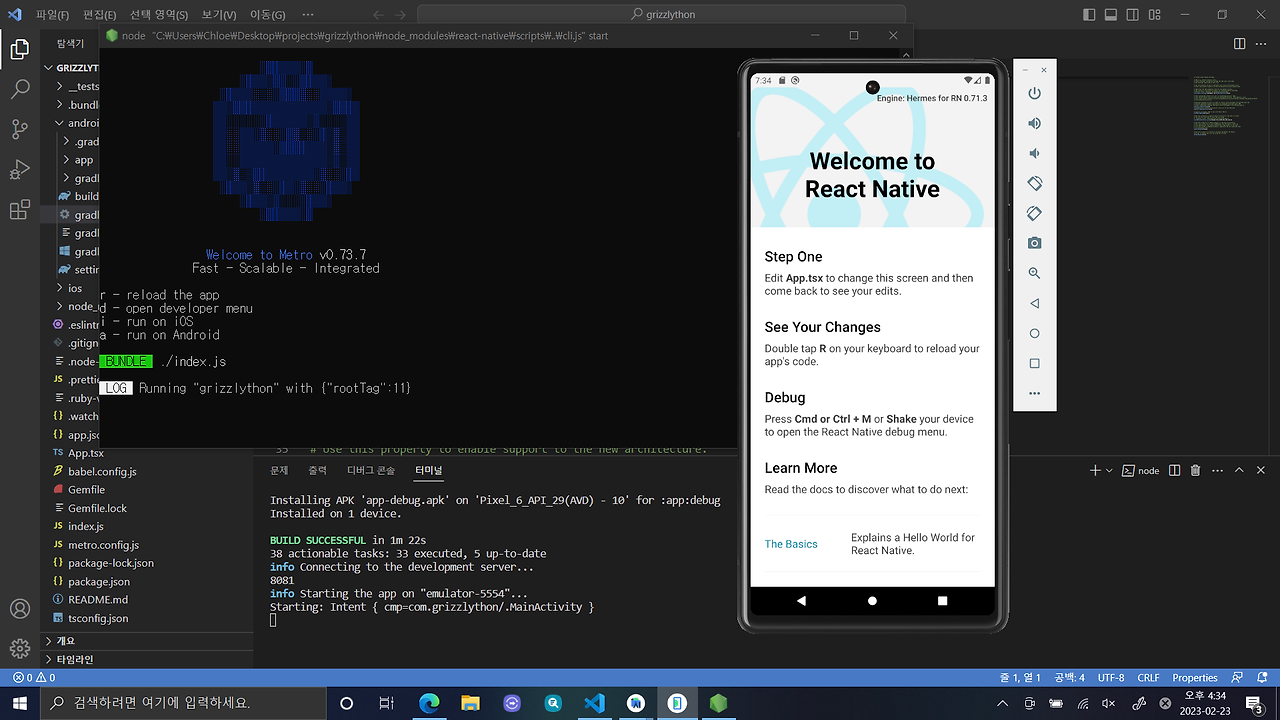This screenshot has height=720, width=1280.
Task: Click the feedback icon in the status bar
Action: (x=1237, y=677)
